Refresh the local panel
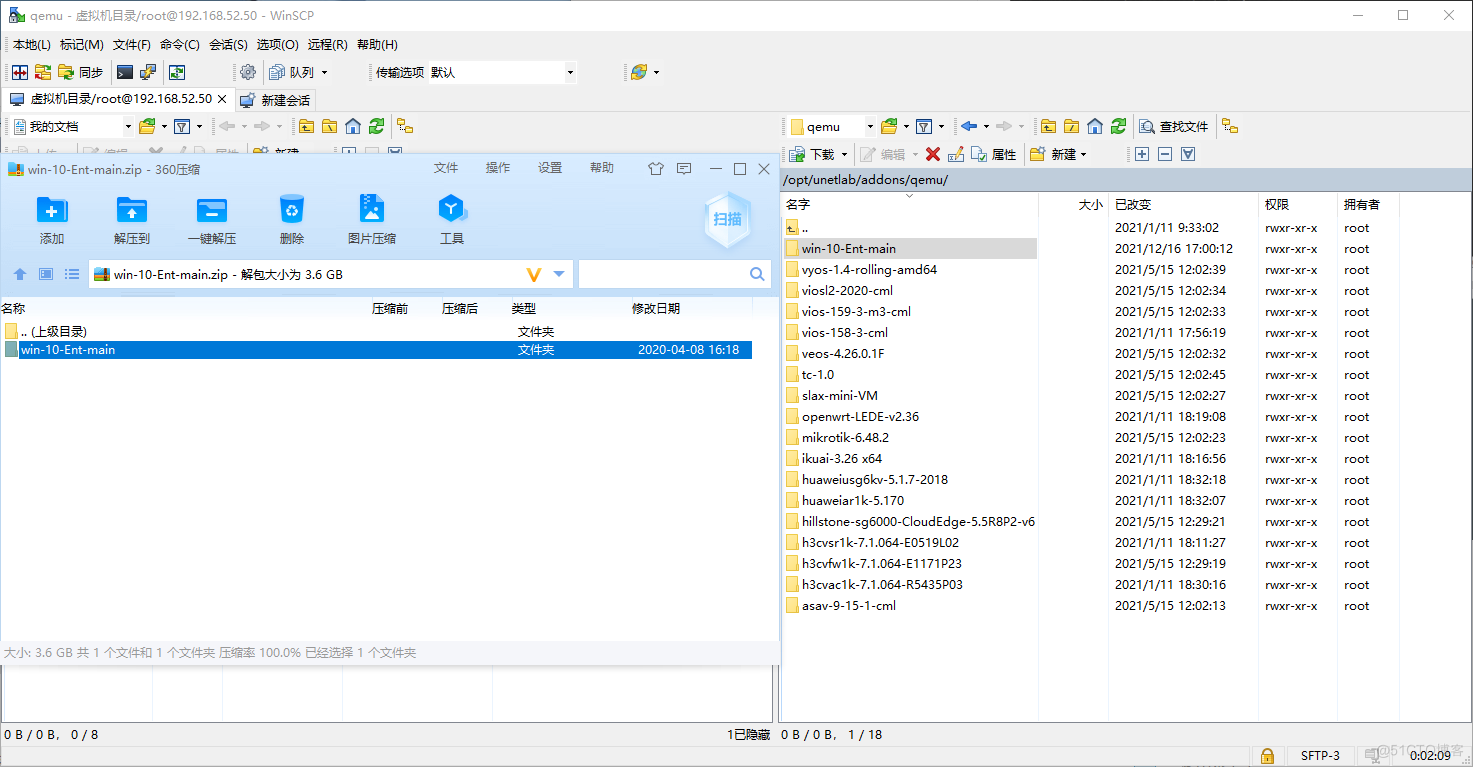 [376, 126]
